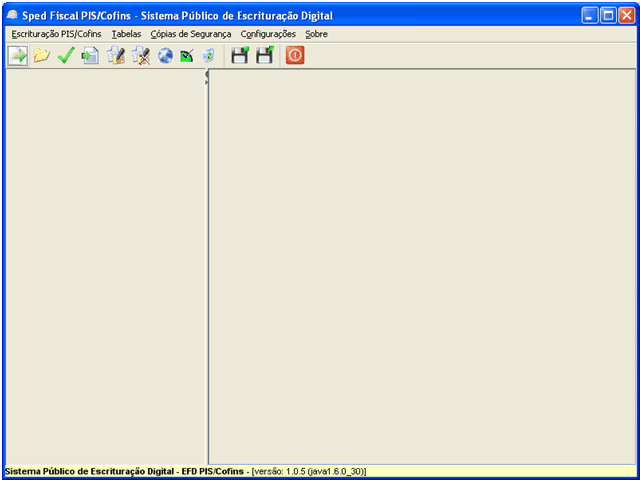Click the left floppy disk backup icon
The width and height of the screenshot is (640, 480).
pyautogui.click(x=240, y=56)
